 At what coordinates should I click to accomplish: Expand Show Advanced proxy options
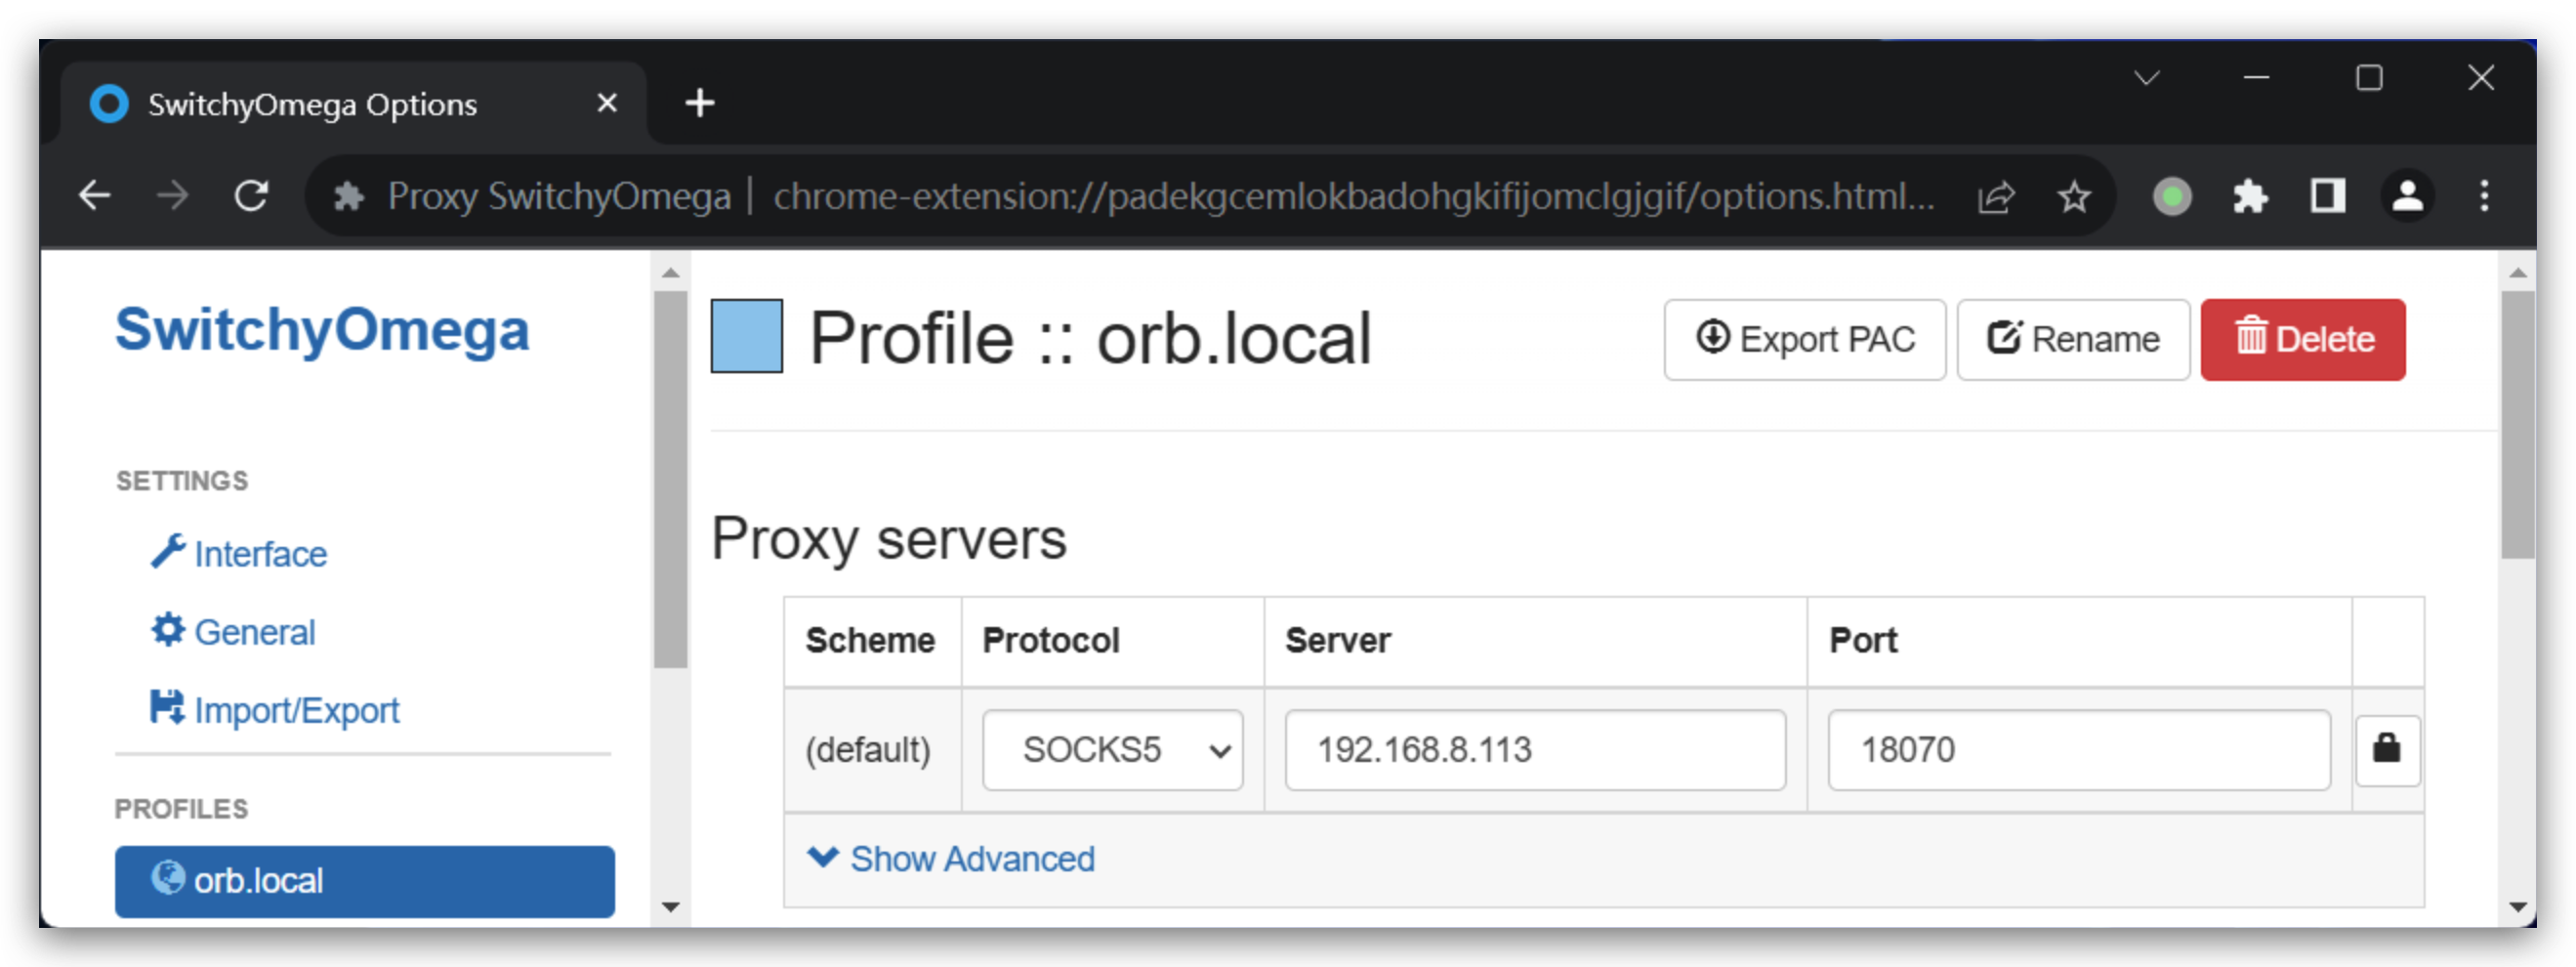(x=951, y=859)
